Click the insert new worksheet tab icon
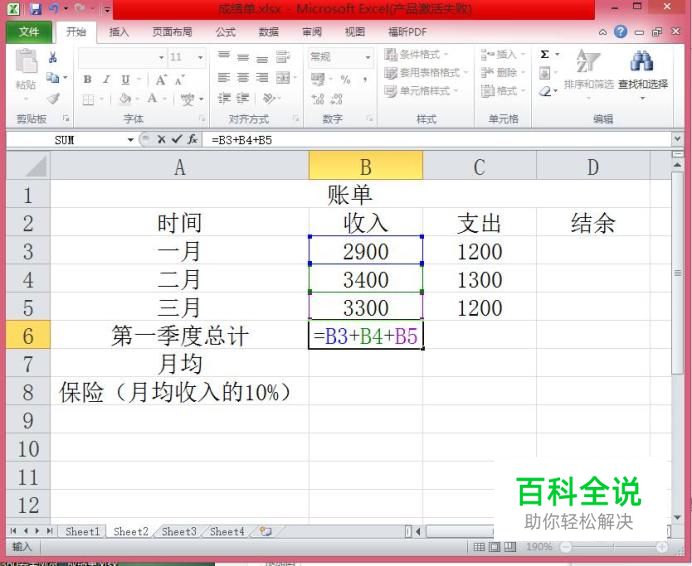Image resolution: width=692 pixels, height=566 pixels. 265,532
